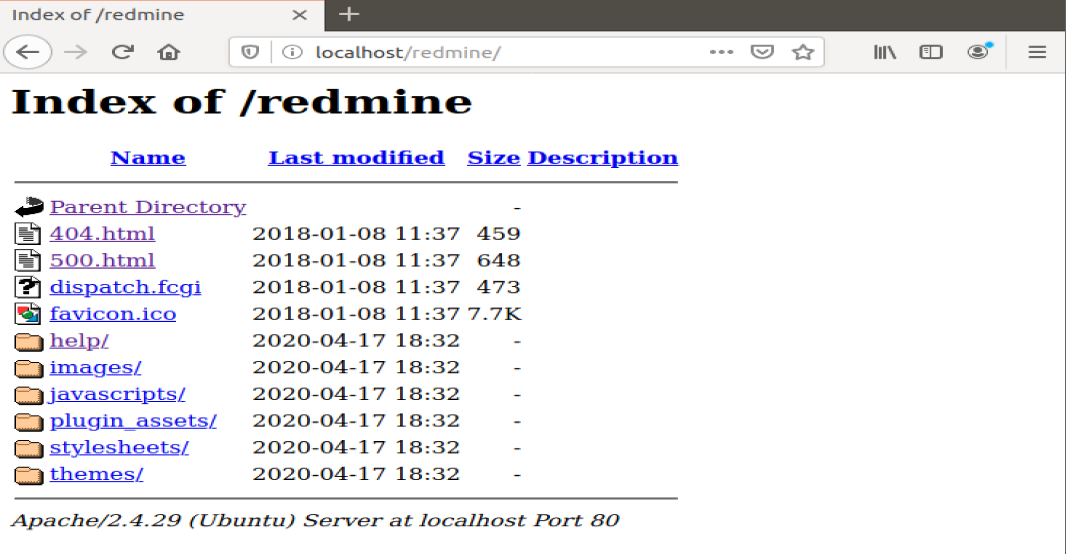Toggle the browser sidebar view

click(931, 52)
